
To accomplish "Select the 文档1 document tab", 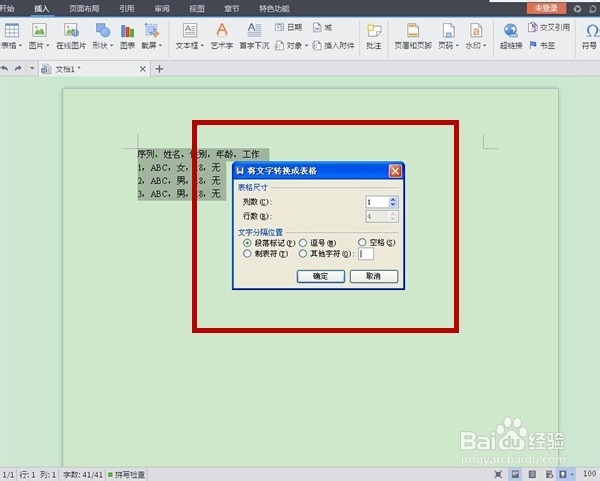I will tap(94, 69).
